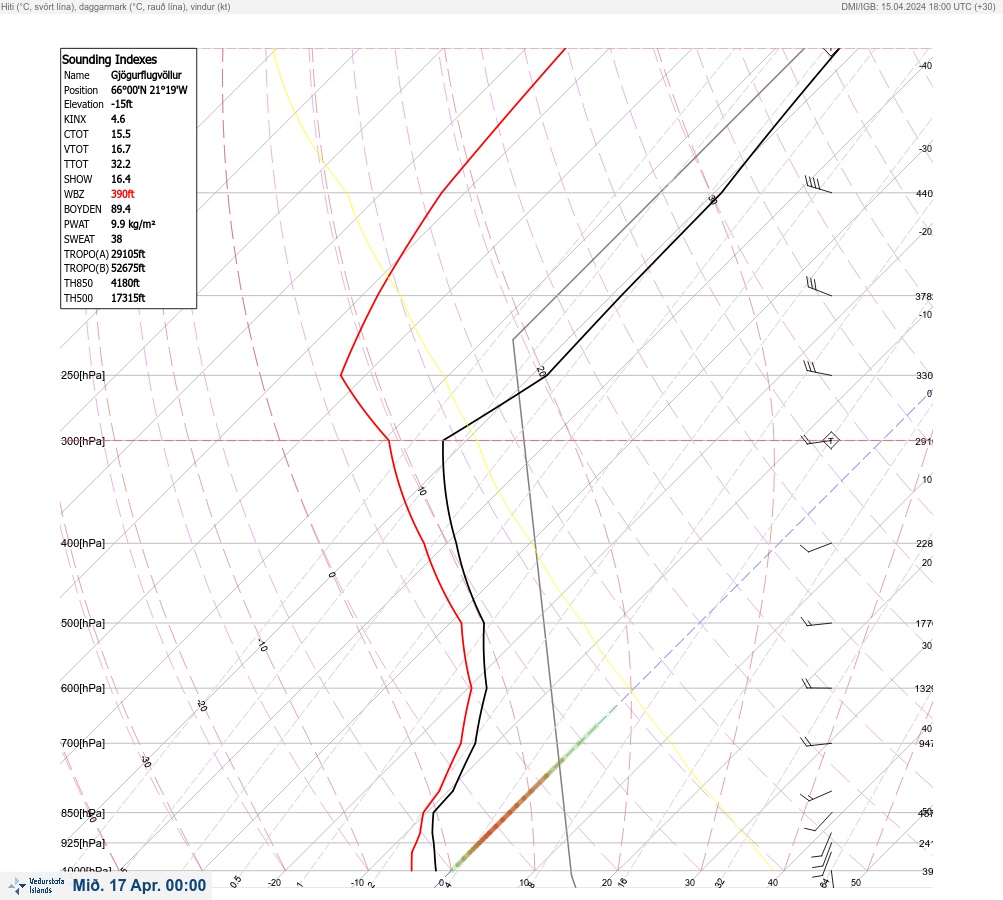Image resolution: width=1003 pixels, height=900 pixels.
Task: Select the wind barb on the 440 height line
Action: coord(818,185)
